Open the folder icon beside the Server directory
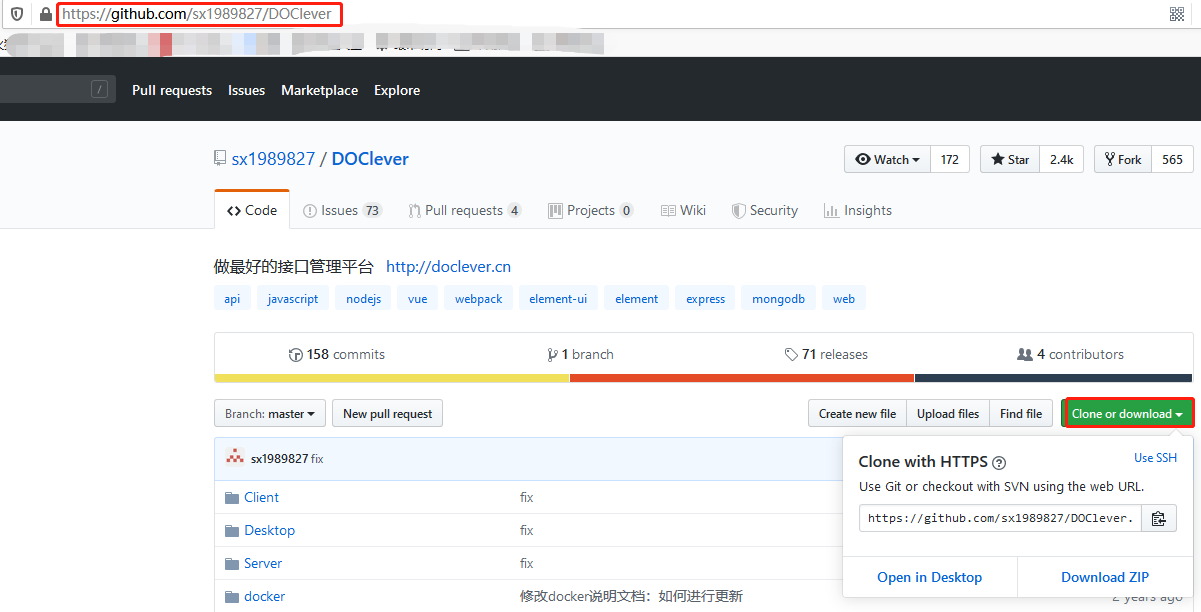This screenshot has height=612, width=1201. click(233, 563)
